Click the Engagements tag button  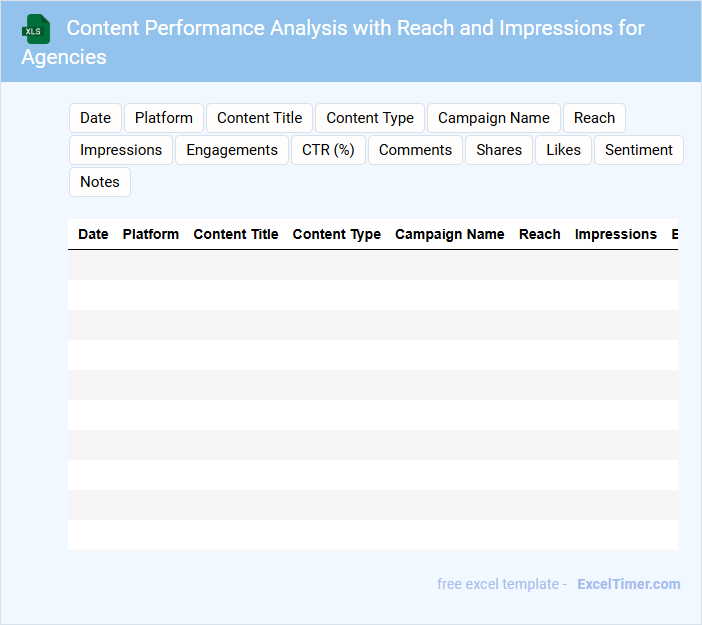(232, 150)
